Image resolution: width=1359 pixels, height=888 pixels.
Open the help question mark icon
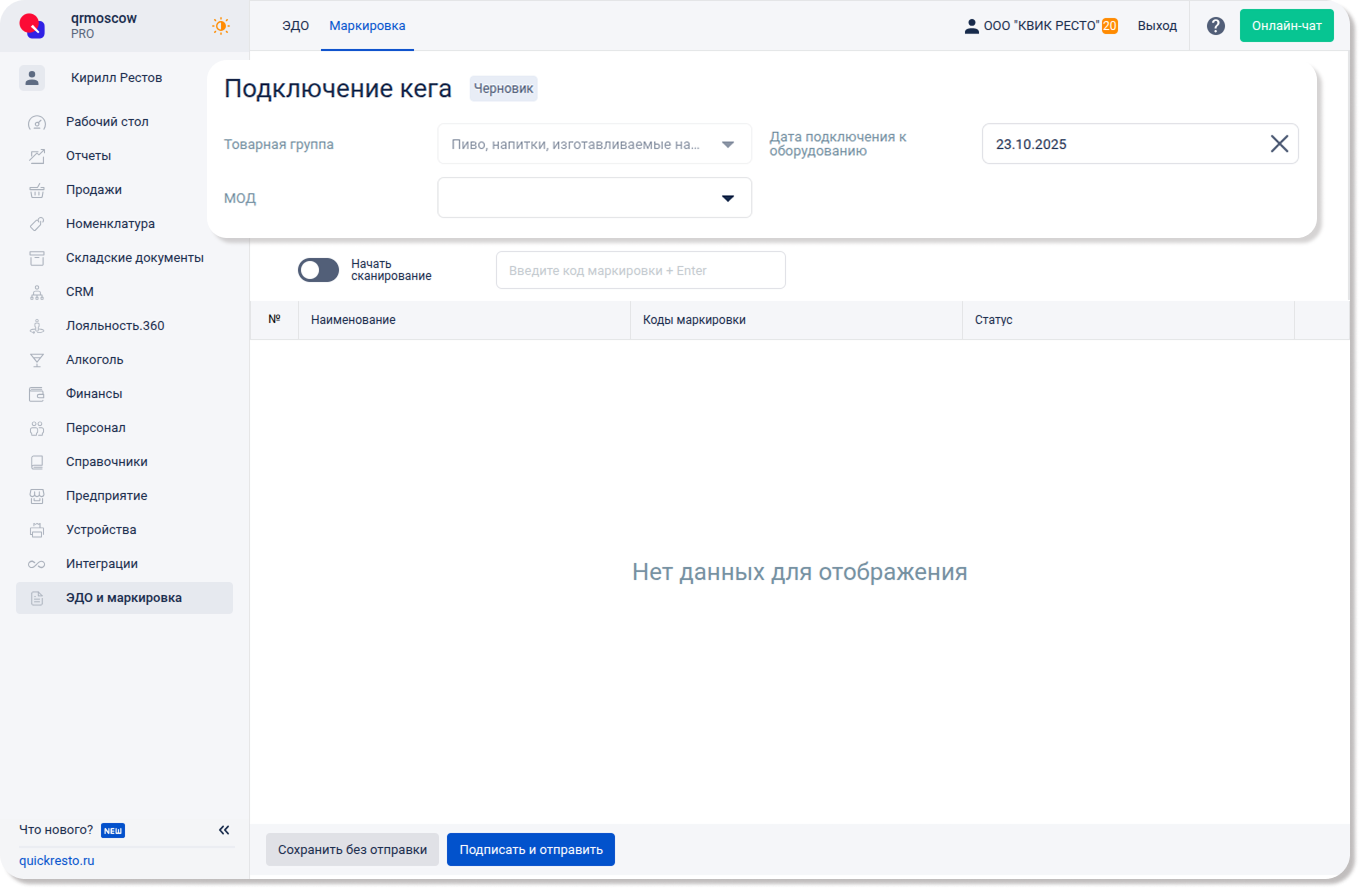[1215, 26]
